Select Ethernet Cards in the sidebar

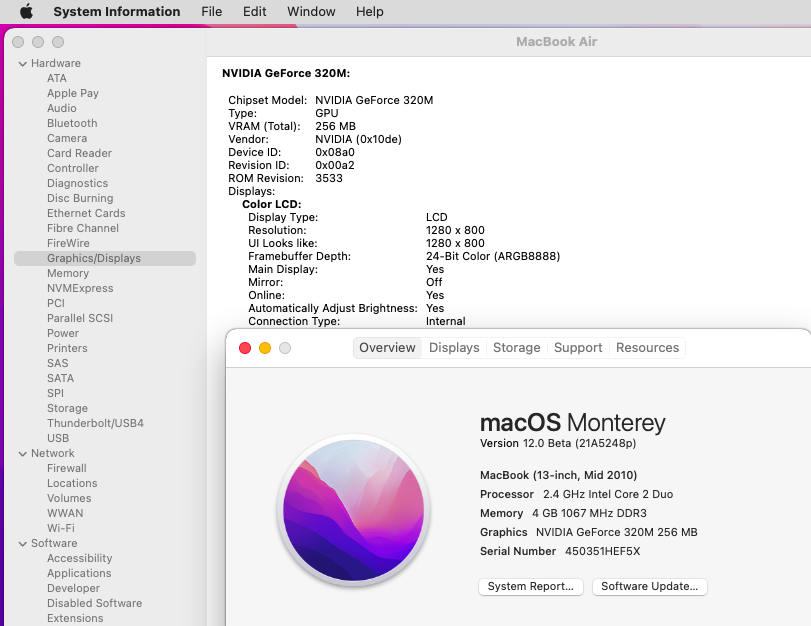86,213
